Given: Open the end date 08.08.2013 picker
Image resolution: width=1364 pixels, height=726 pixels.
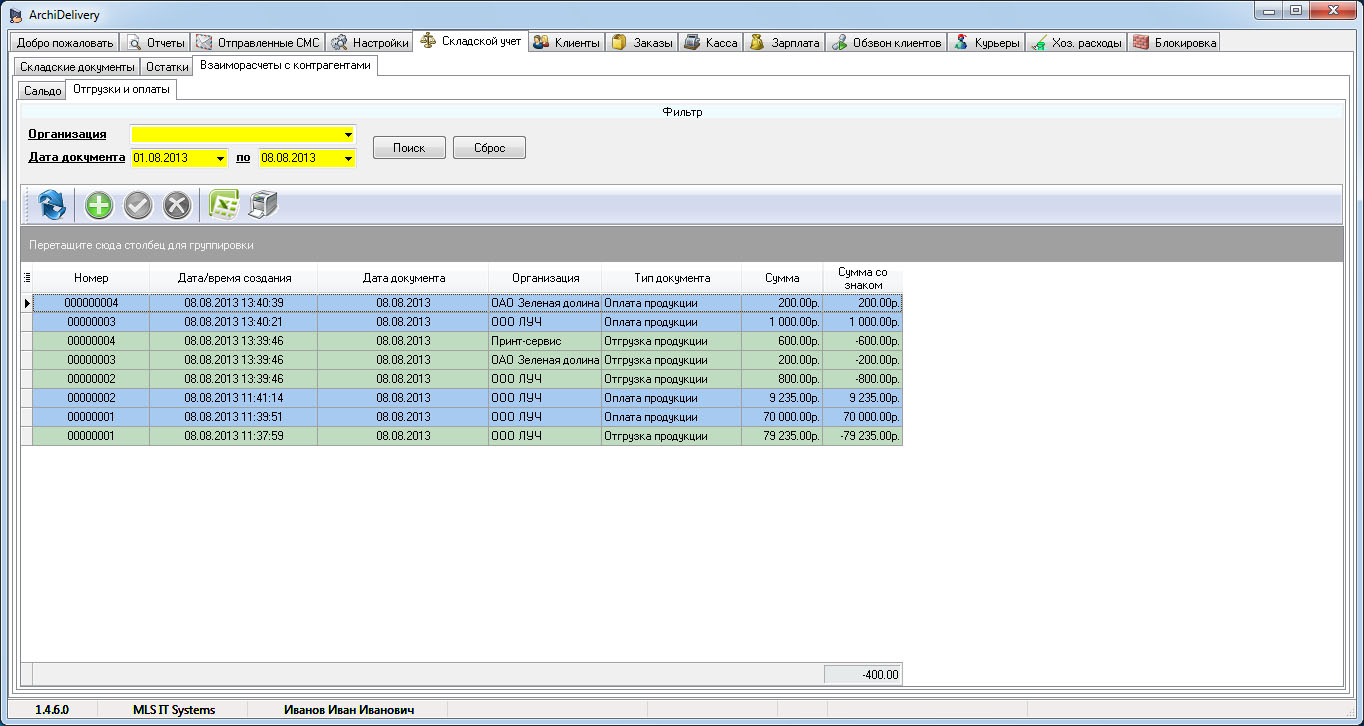Looking at the screenshot, I should [348, 158].
